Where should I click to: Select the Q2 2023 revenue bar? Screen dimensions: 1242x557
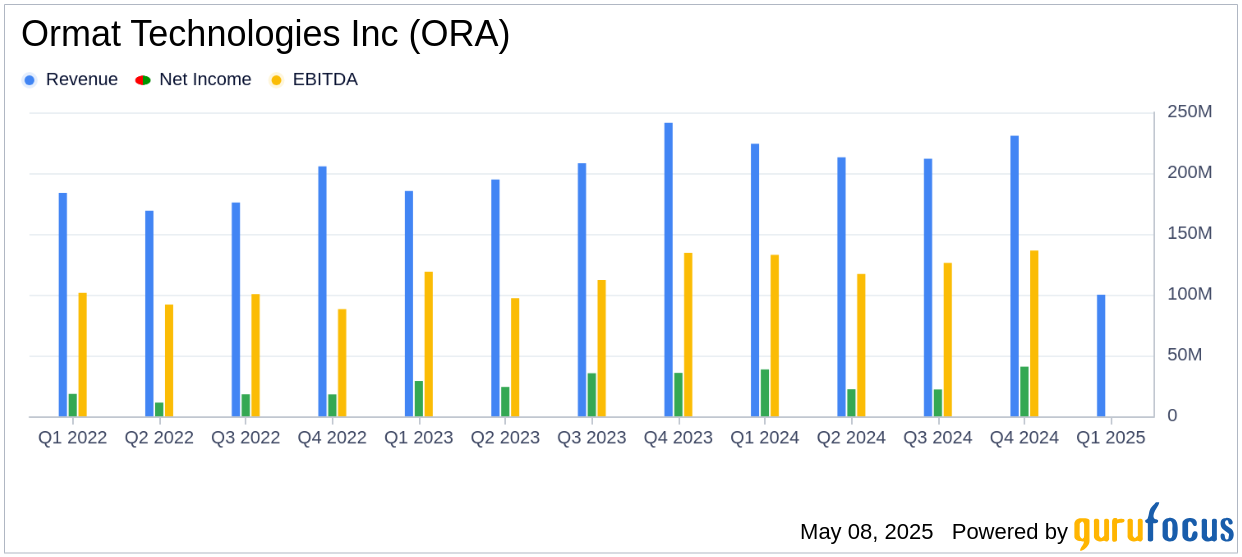click(x=495, y=298)
